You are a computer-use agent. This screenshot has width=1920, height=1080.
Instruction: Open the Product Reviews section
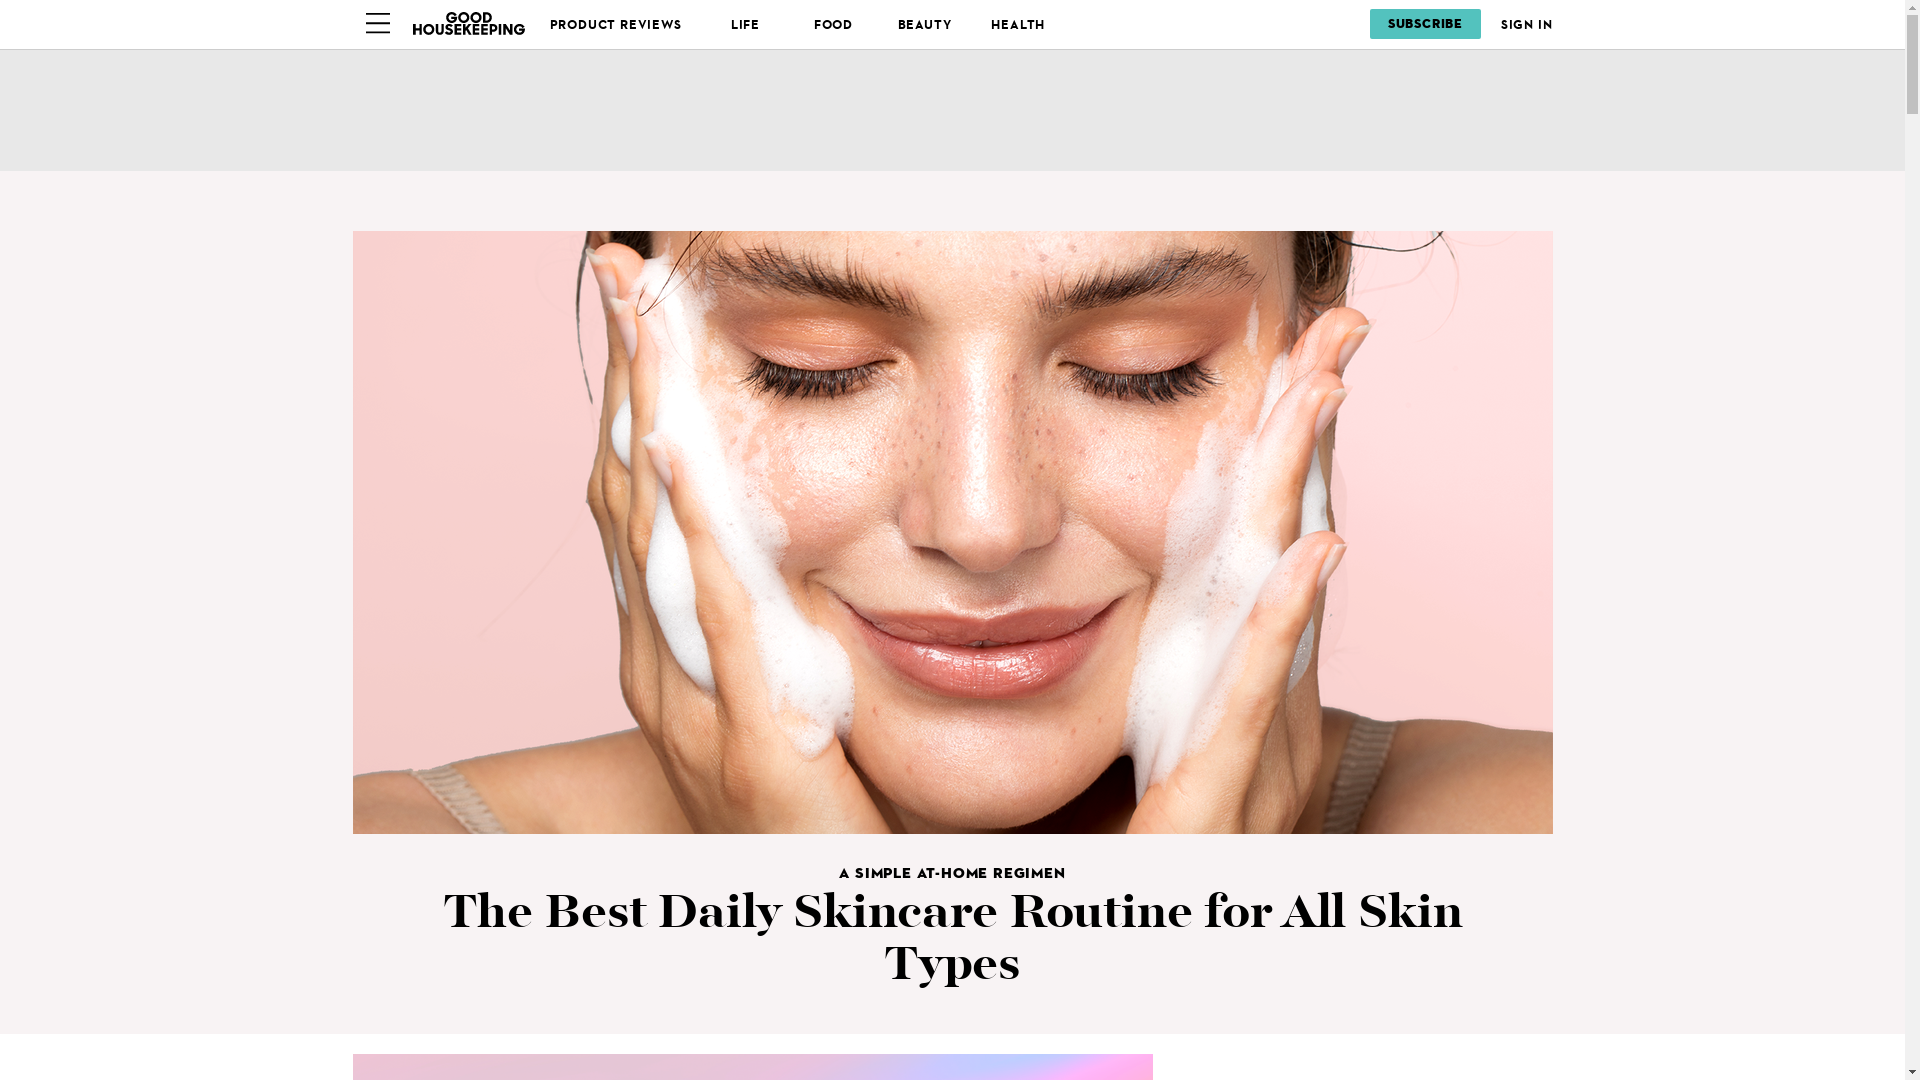(x=616, y=25)
